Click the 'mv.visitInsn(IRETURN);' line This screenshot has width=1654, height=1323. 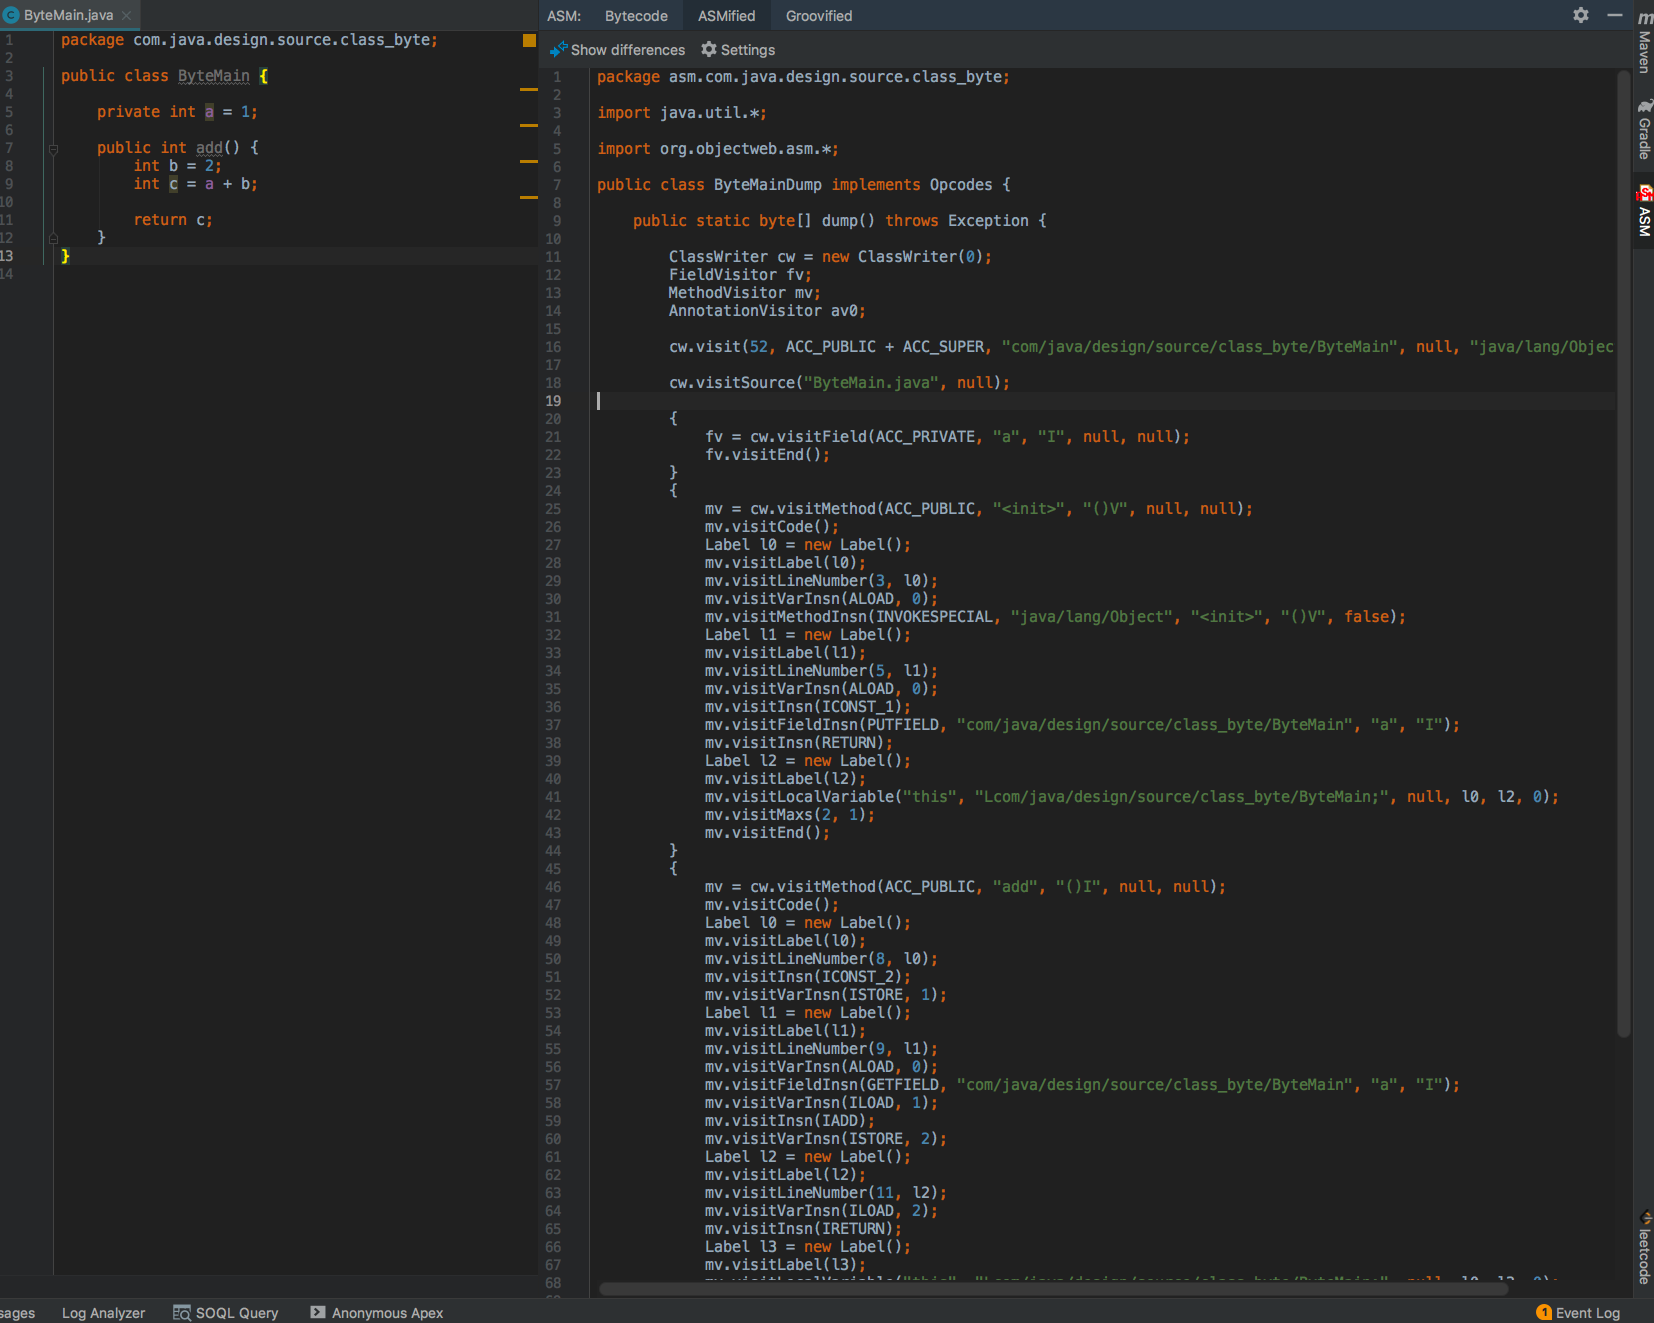click(x=803, y=1229)
